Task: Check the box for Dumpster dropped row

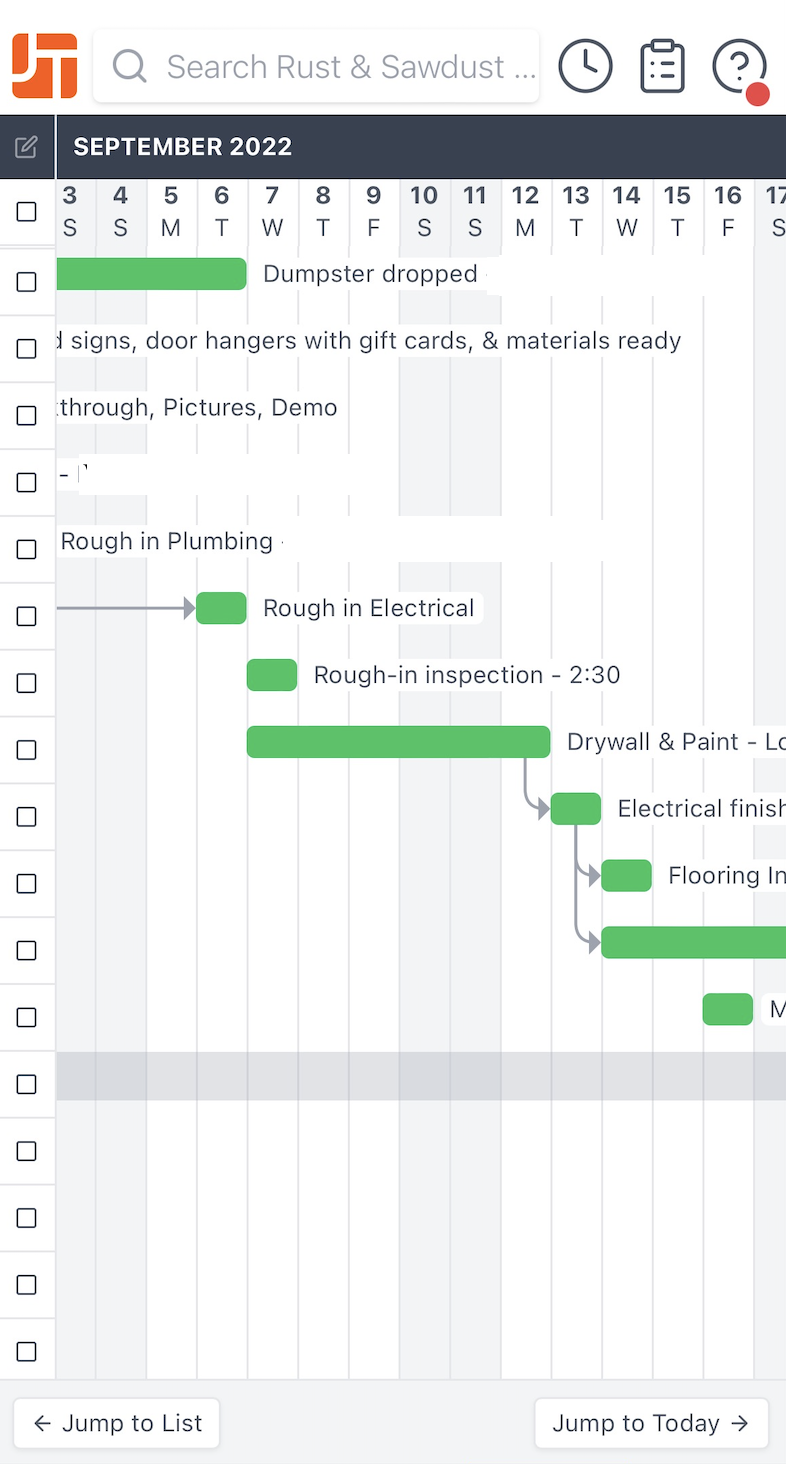Action: coord(27,282)
